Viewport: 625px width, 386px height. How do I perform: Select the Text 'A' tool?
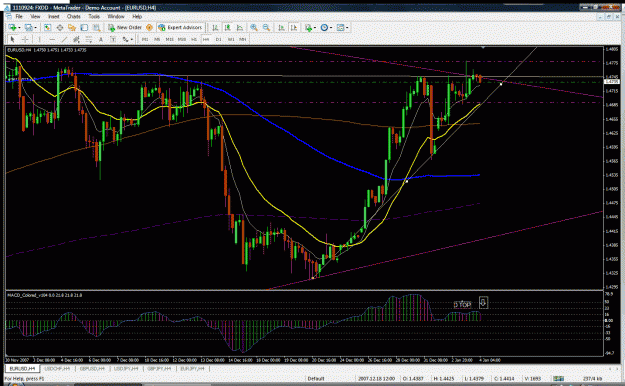(100, 39)
